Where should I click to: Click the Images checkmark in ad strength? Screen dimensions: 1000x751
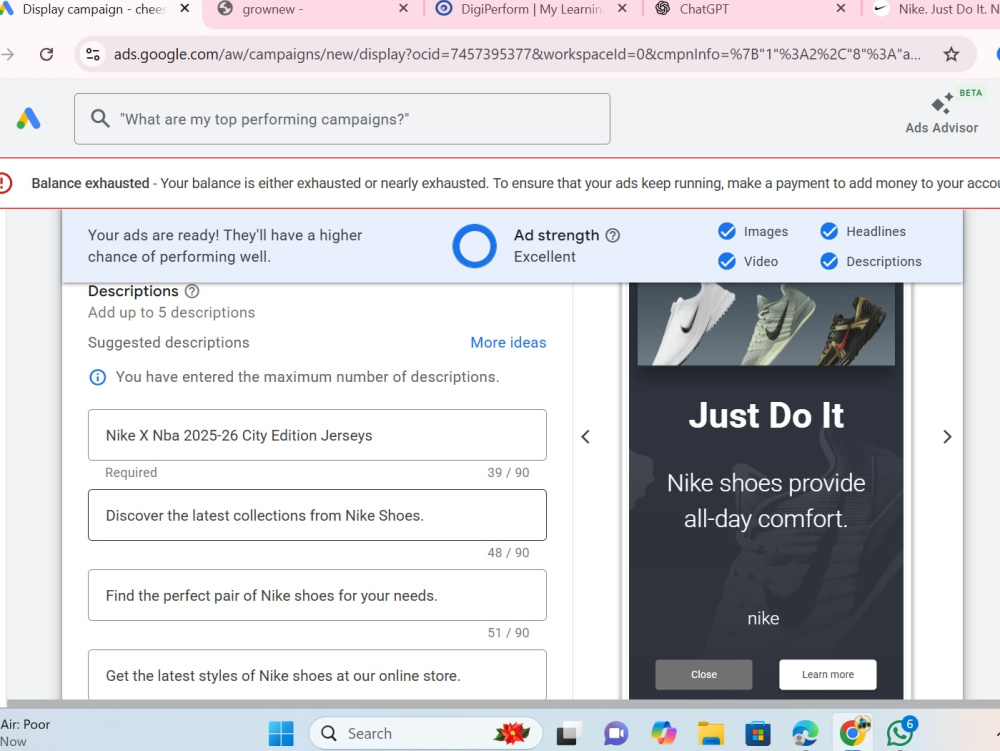click(x=726, y=231)
